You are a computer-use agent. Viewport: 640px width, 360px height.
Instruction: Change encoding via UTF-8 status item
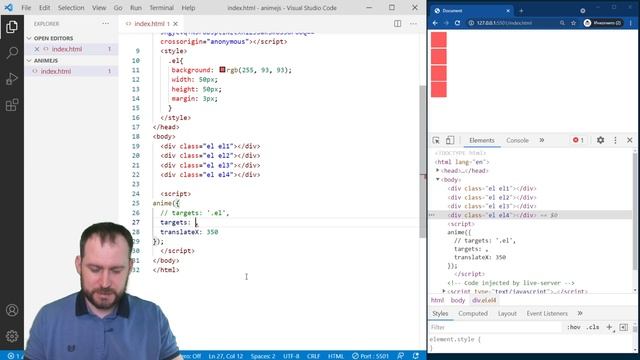click(x=291, y=356)
